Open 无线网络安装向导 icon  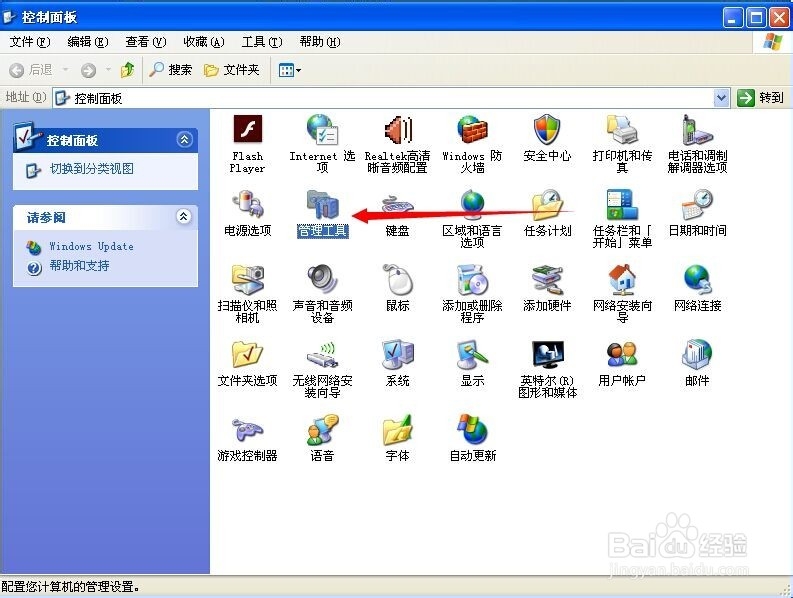pyautogui.click(x=322, y=354)
